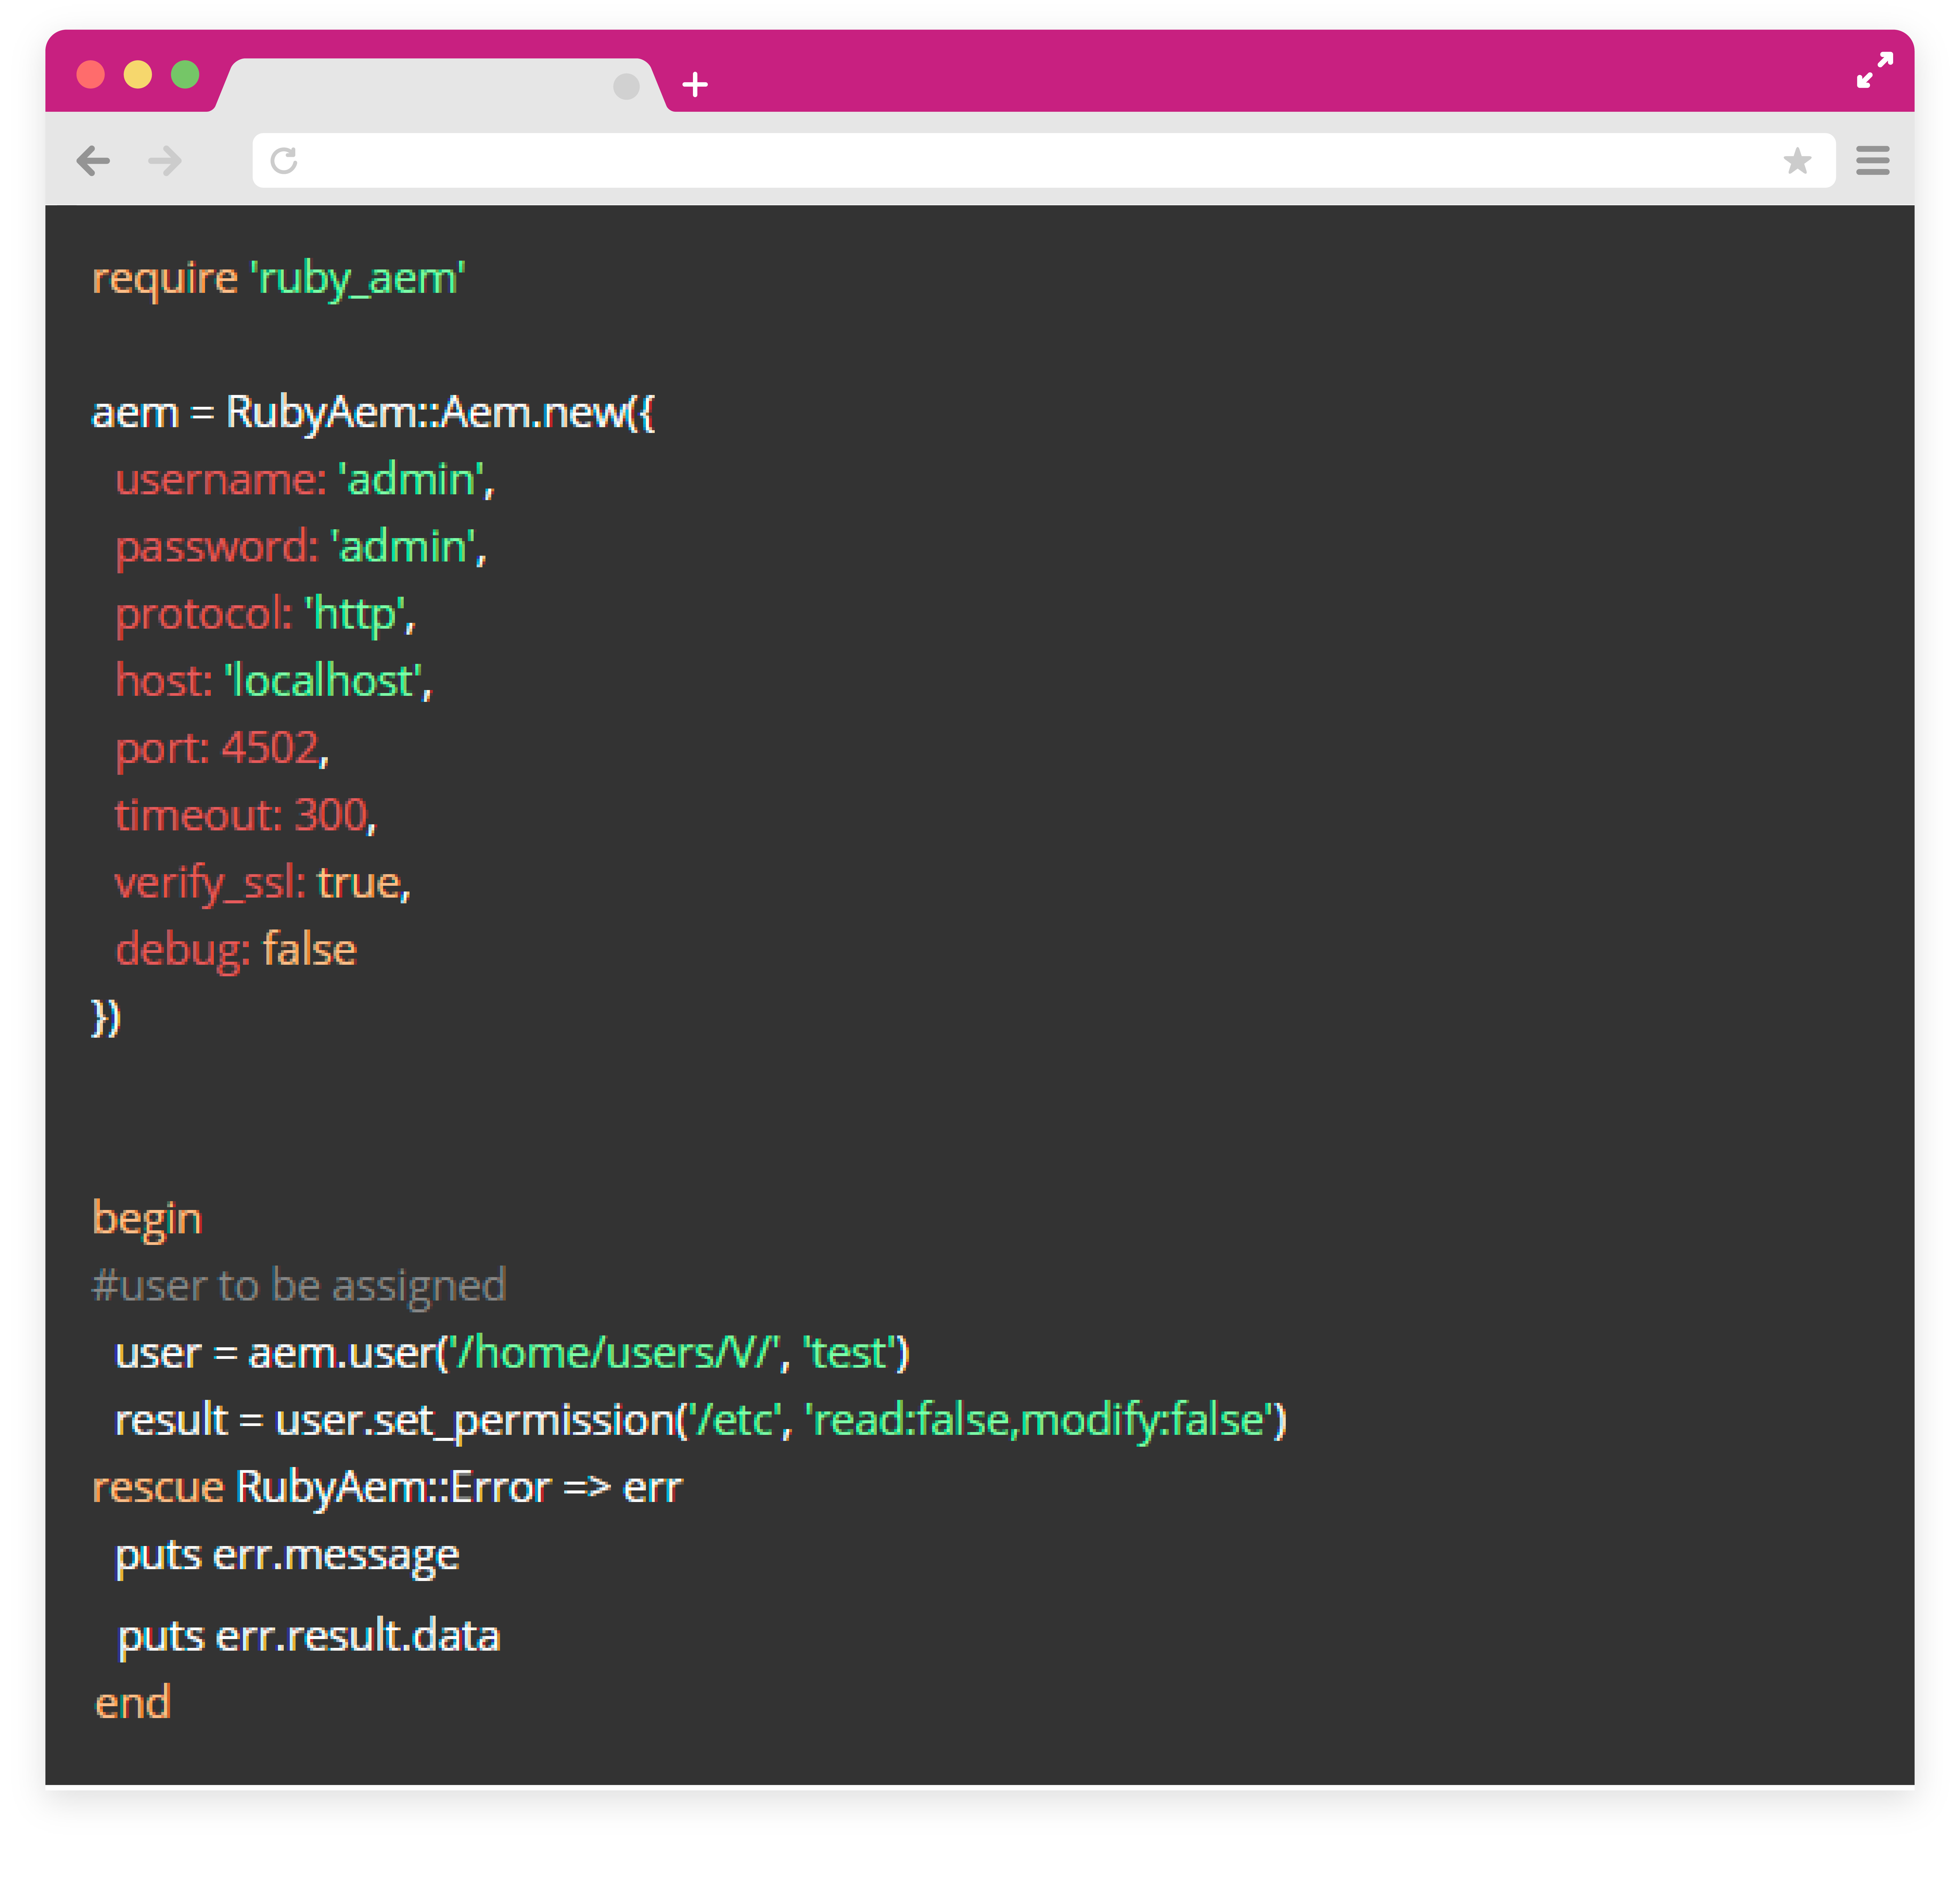This screenshot has width=1960, height=1881.
Task: Open a new tab with plus icon
Action: [695, 85]
